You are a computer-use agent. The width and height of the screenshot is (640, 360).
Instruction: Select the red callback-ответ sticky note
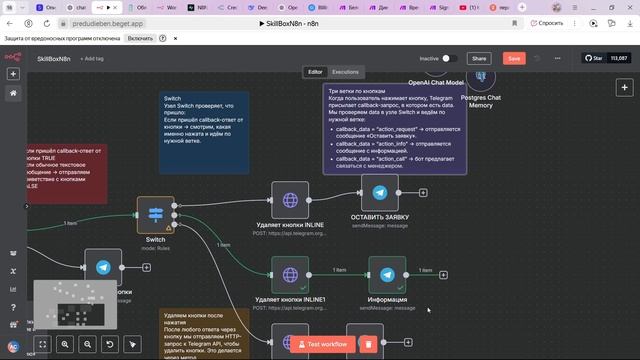pyautogui.click(x=67, y=173)
